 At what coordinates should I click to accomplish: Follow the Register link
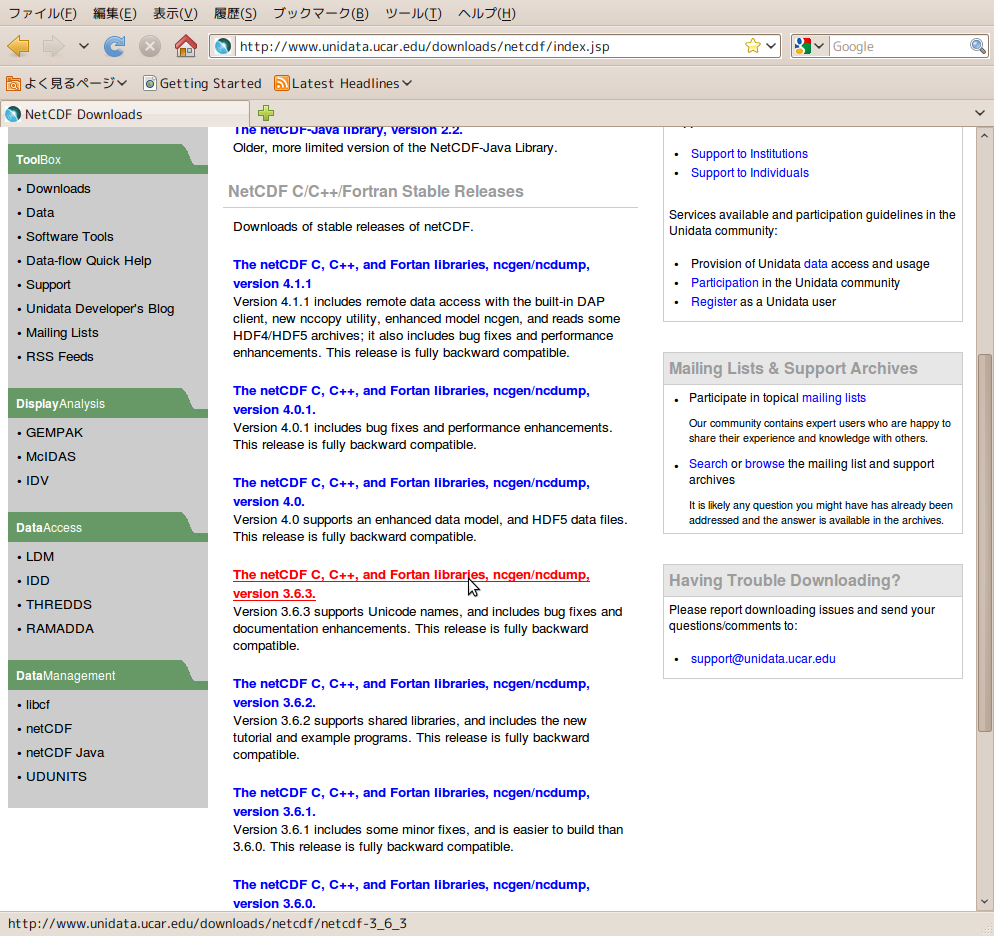coord(714,302)
